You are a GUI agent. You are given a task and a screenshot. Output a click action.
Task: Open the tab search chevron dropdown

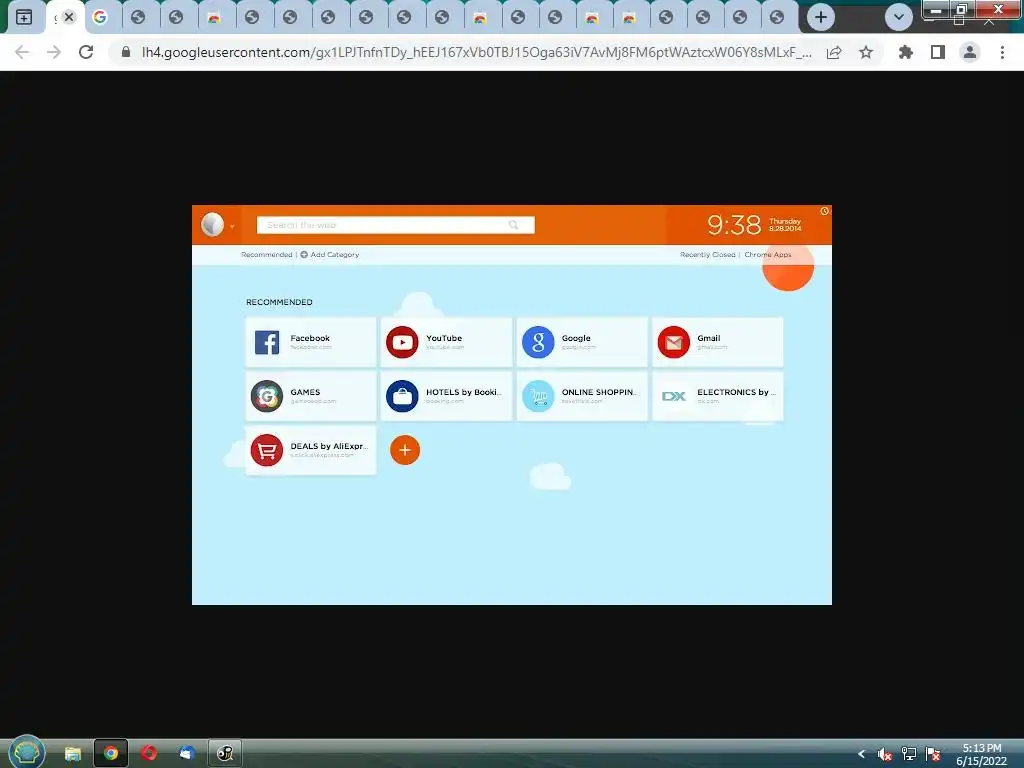899,17
